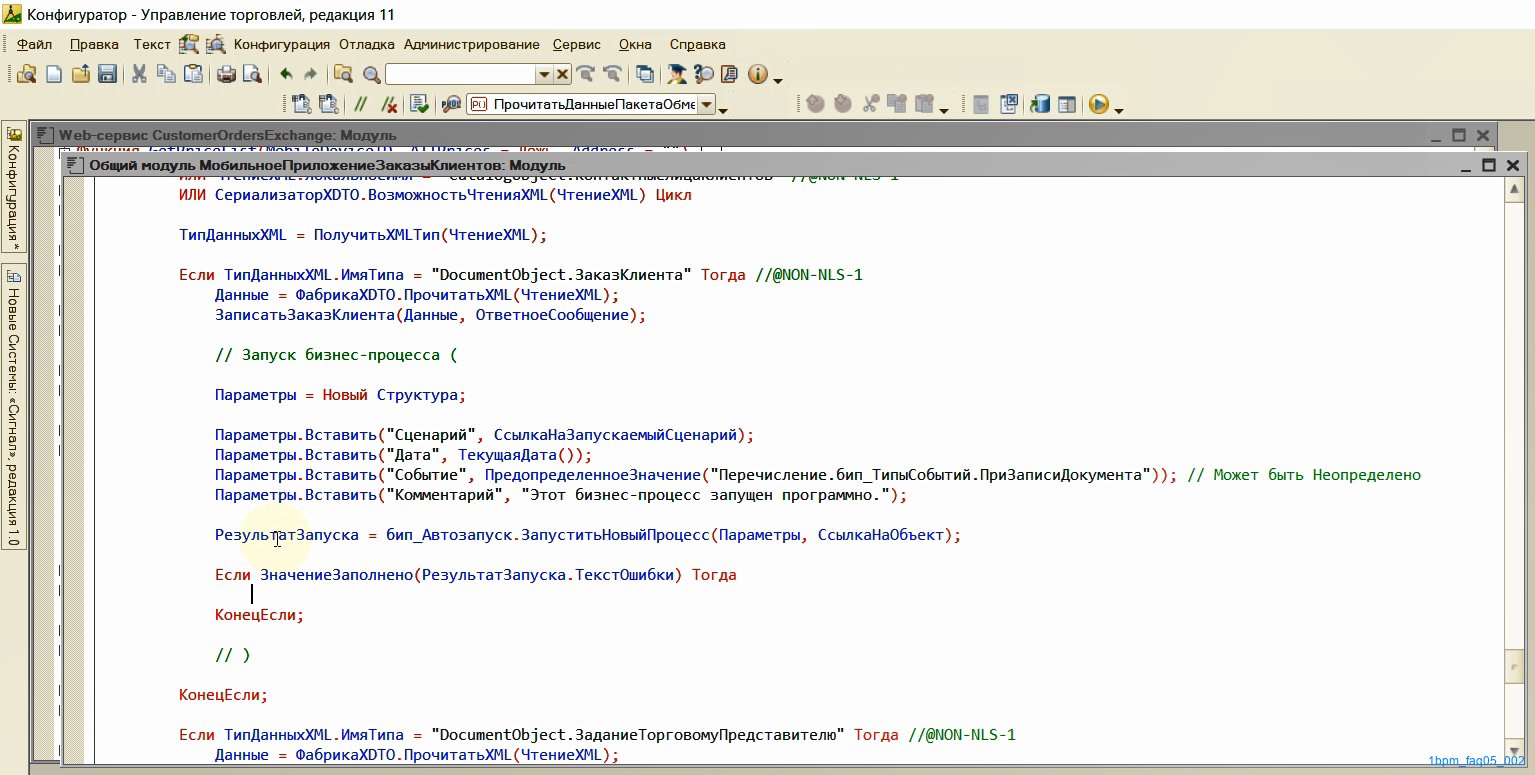Viewport: 1535px width, 775px height.
Task: Expand the arrow next to debug play button
Action: click(x=1119, y=108)
